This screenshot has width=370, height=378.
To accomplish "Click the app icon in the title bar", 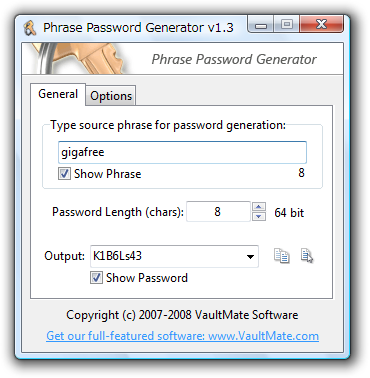I will pyautogui.click(x=30, y=28).
